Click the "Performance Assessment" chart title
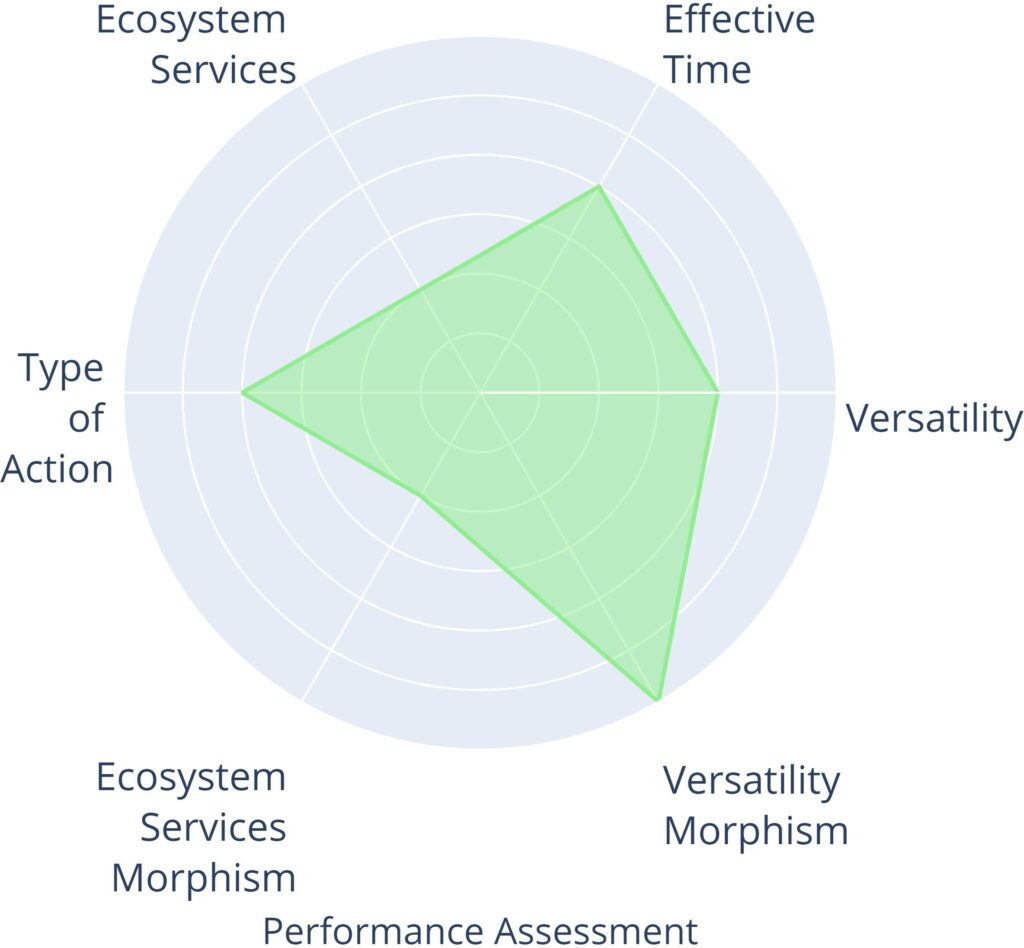The width and height of the screenshot is (1024, 948). click(x=480, y=930)
